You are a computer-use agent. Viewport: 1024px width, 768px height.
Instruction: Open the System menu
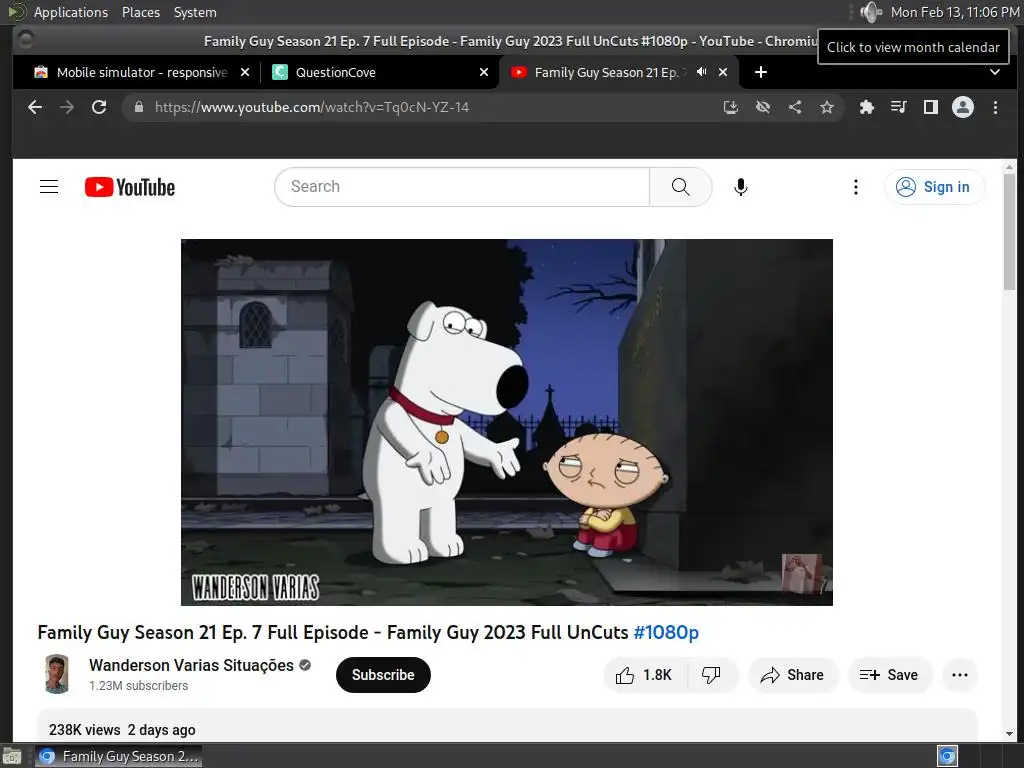click(195, 12)
